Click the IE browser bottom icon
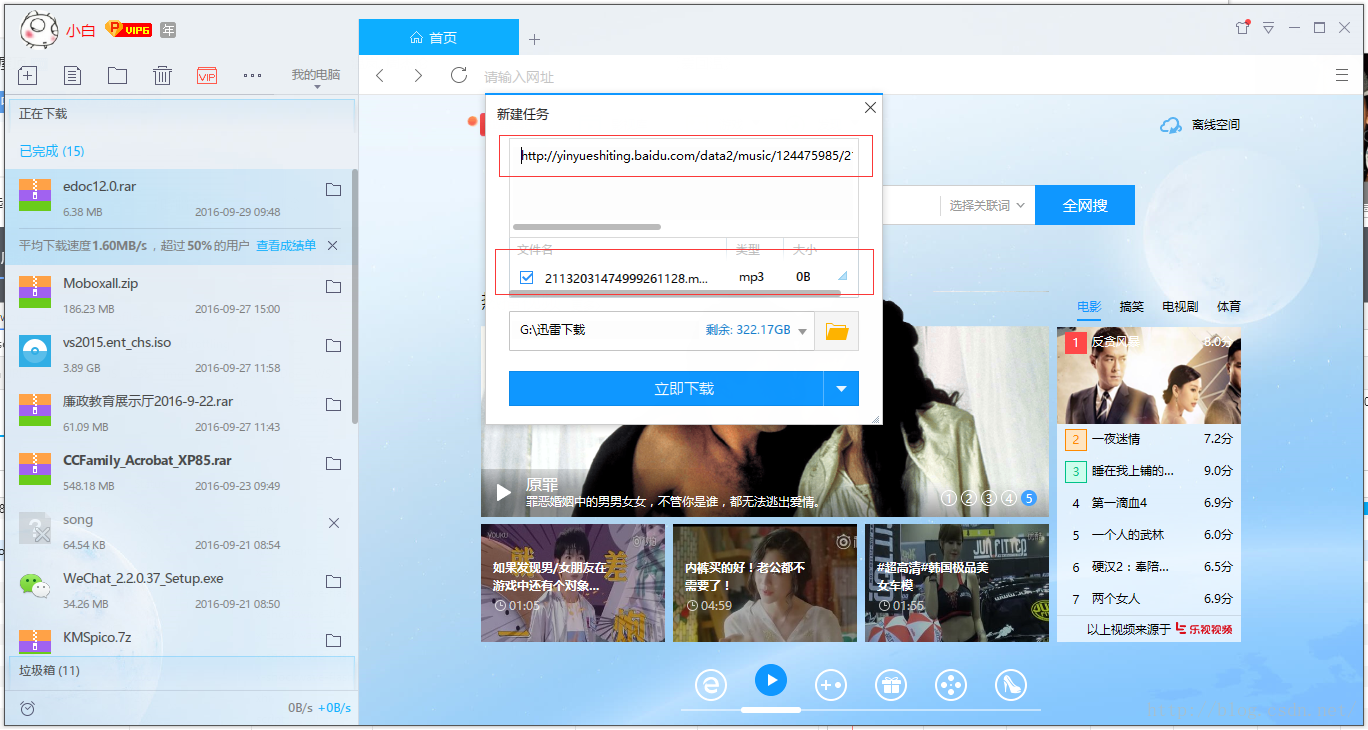Screen dimensions: 1368x730 click(x=711, y=685)
